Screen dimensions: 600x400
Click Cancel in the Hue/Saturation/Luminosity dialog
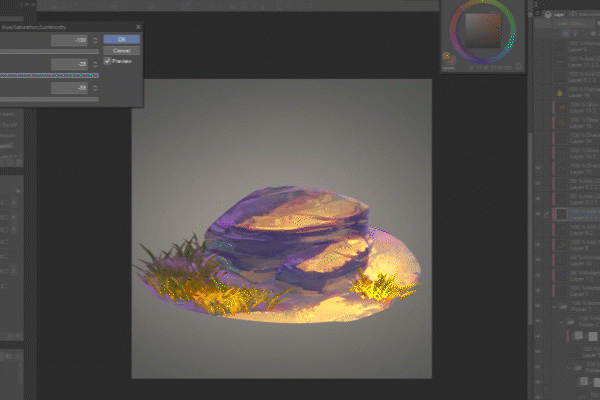(x=122, y=51)
